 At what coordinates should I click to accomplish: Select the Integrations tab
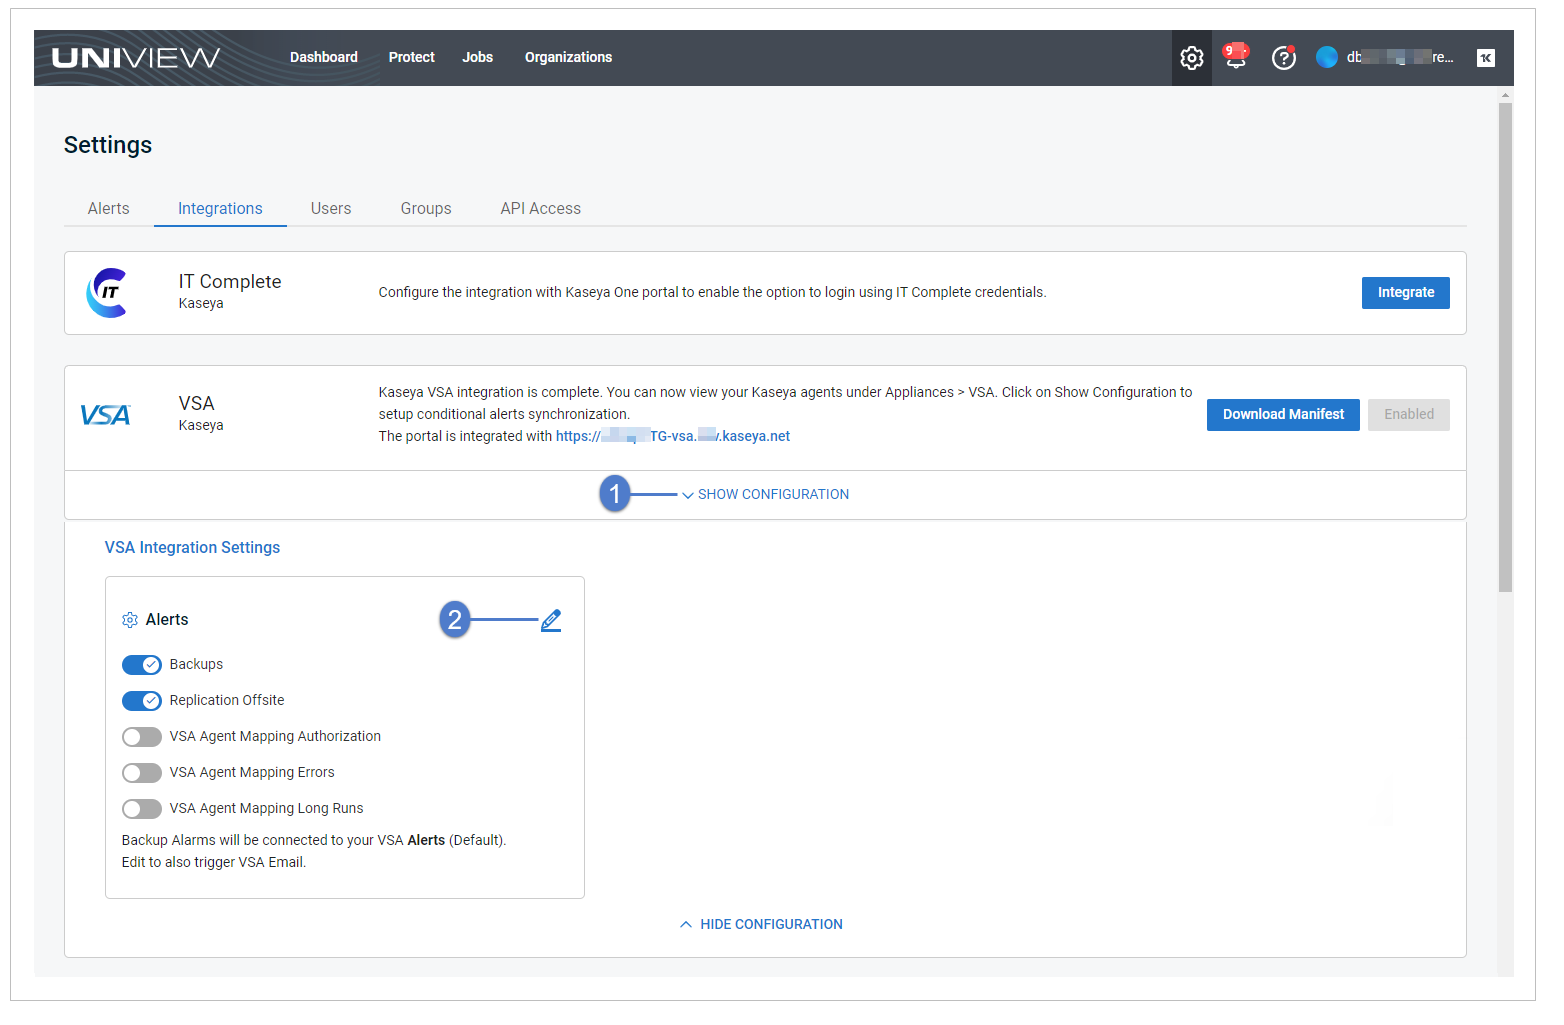tap(220, 208)
